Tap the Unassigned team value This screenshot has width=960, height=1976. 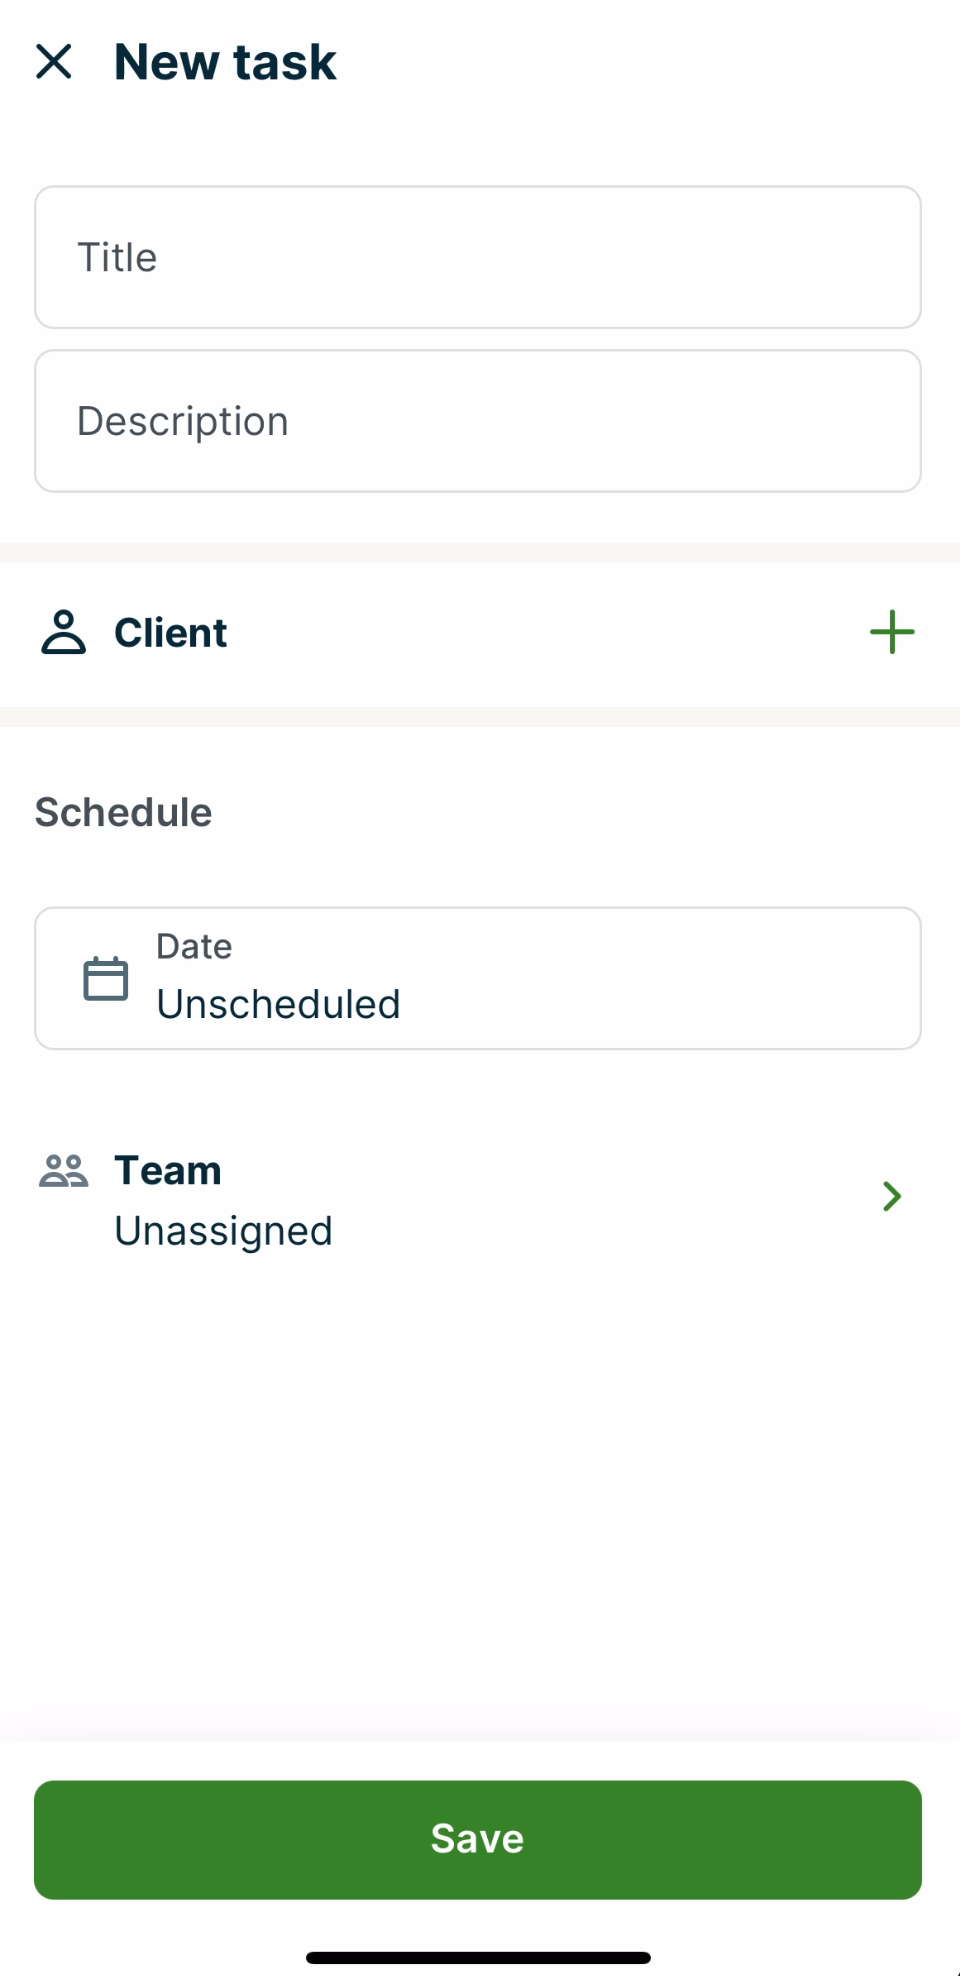pos(223,1231)
